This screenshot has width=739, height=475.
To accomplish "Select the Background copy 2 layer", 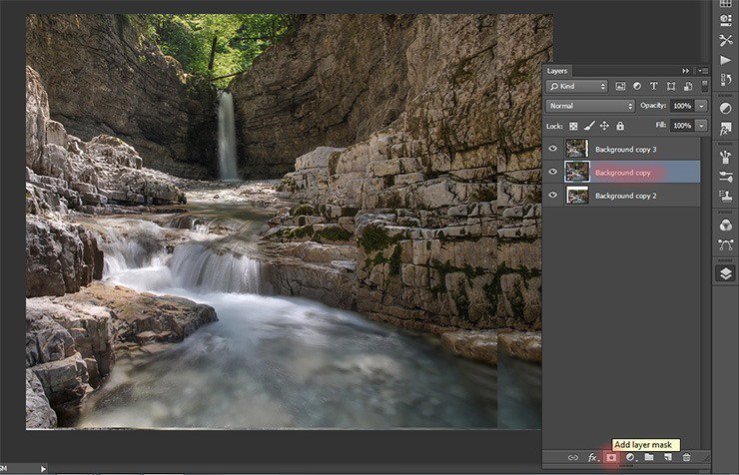I will [627, 195].
